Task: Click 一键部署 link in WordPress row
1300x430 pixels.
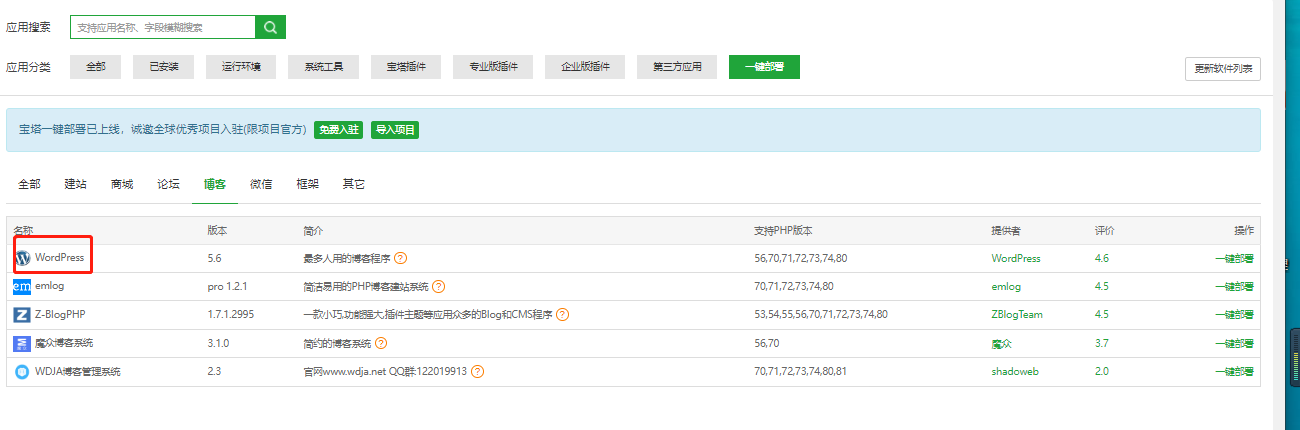Action: pyautogui.click(x=1234, y=258)
